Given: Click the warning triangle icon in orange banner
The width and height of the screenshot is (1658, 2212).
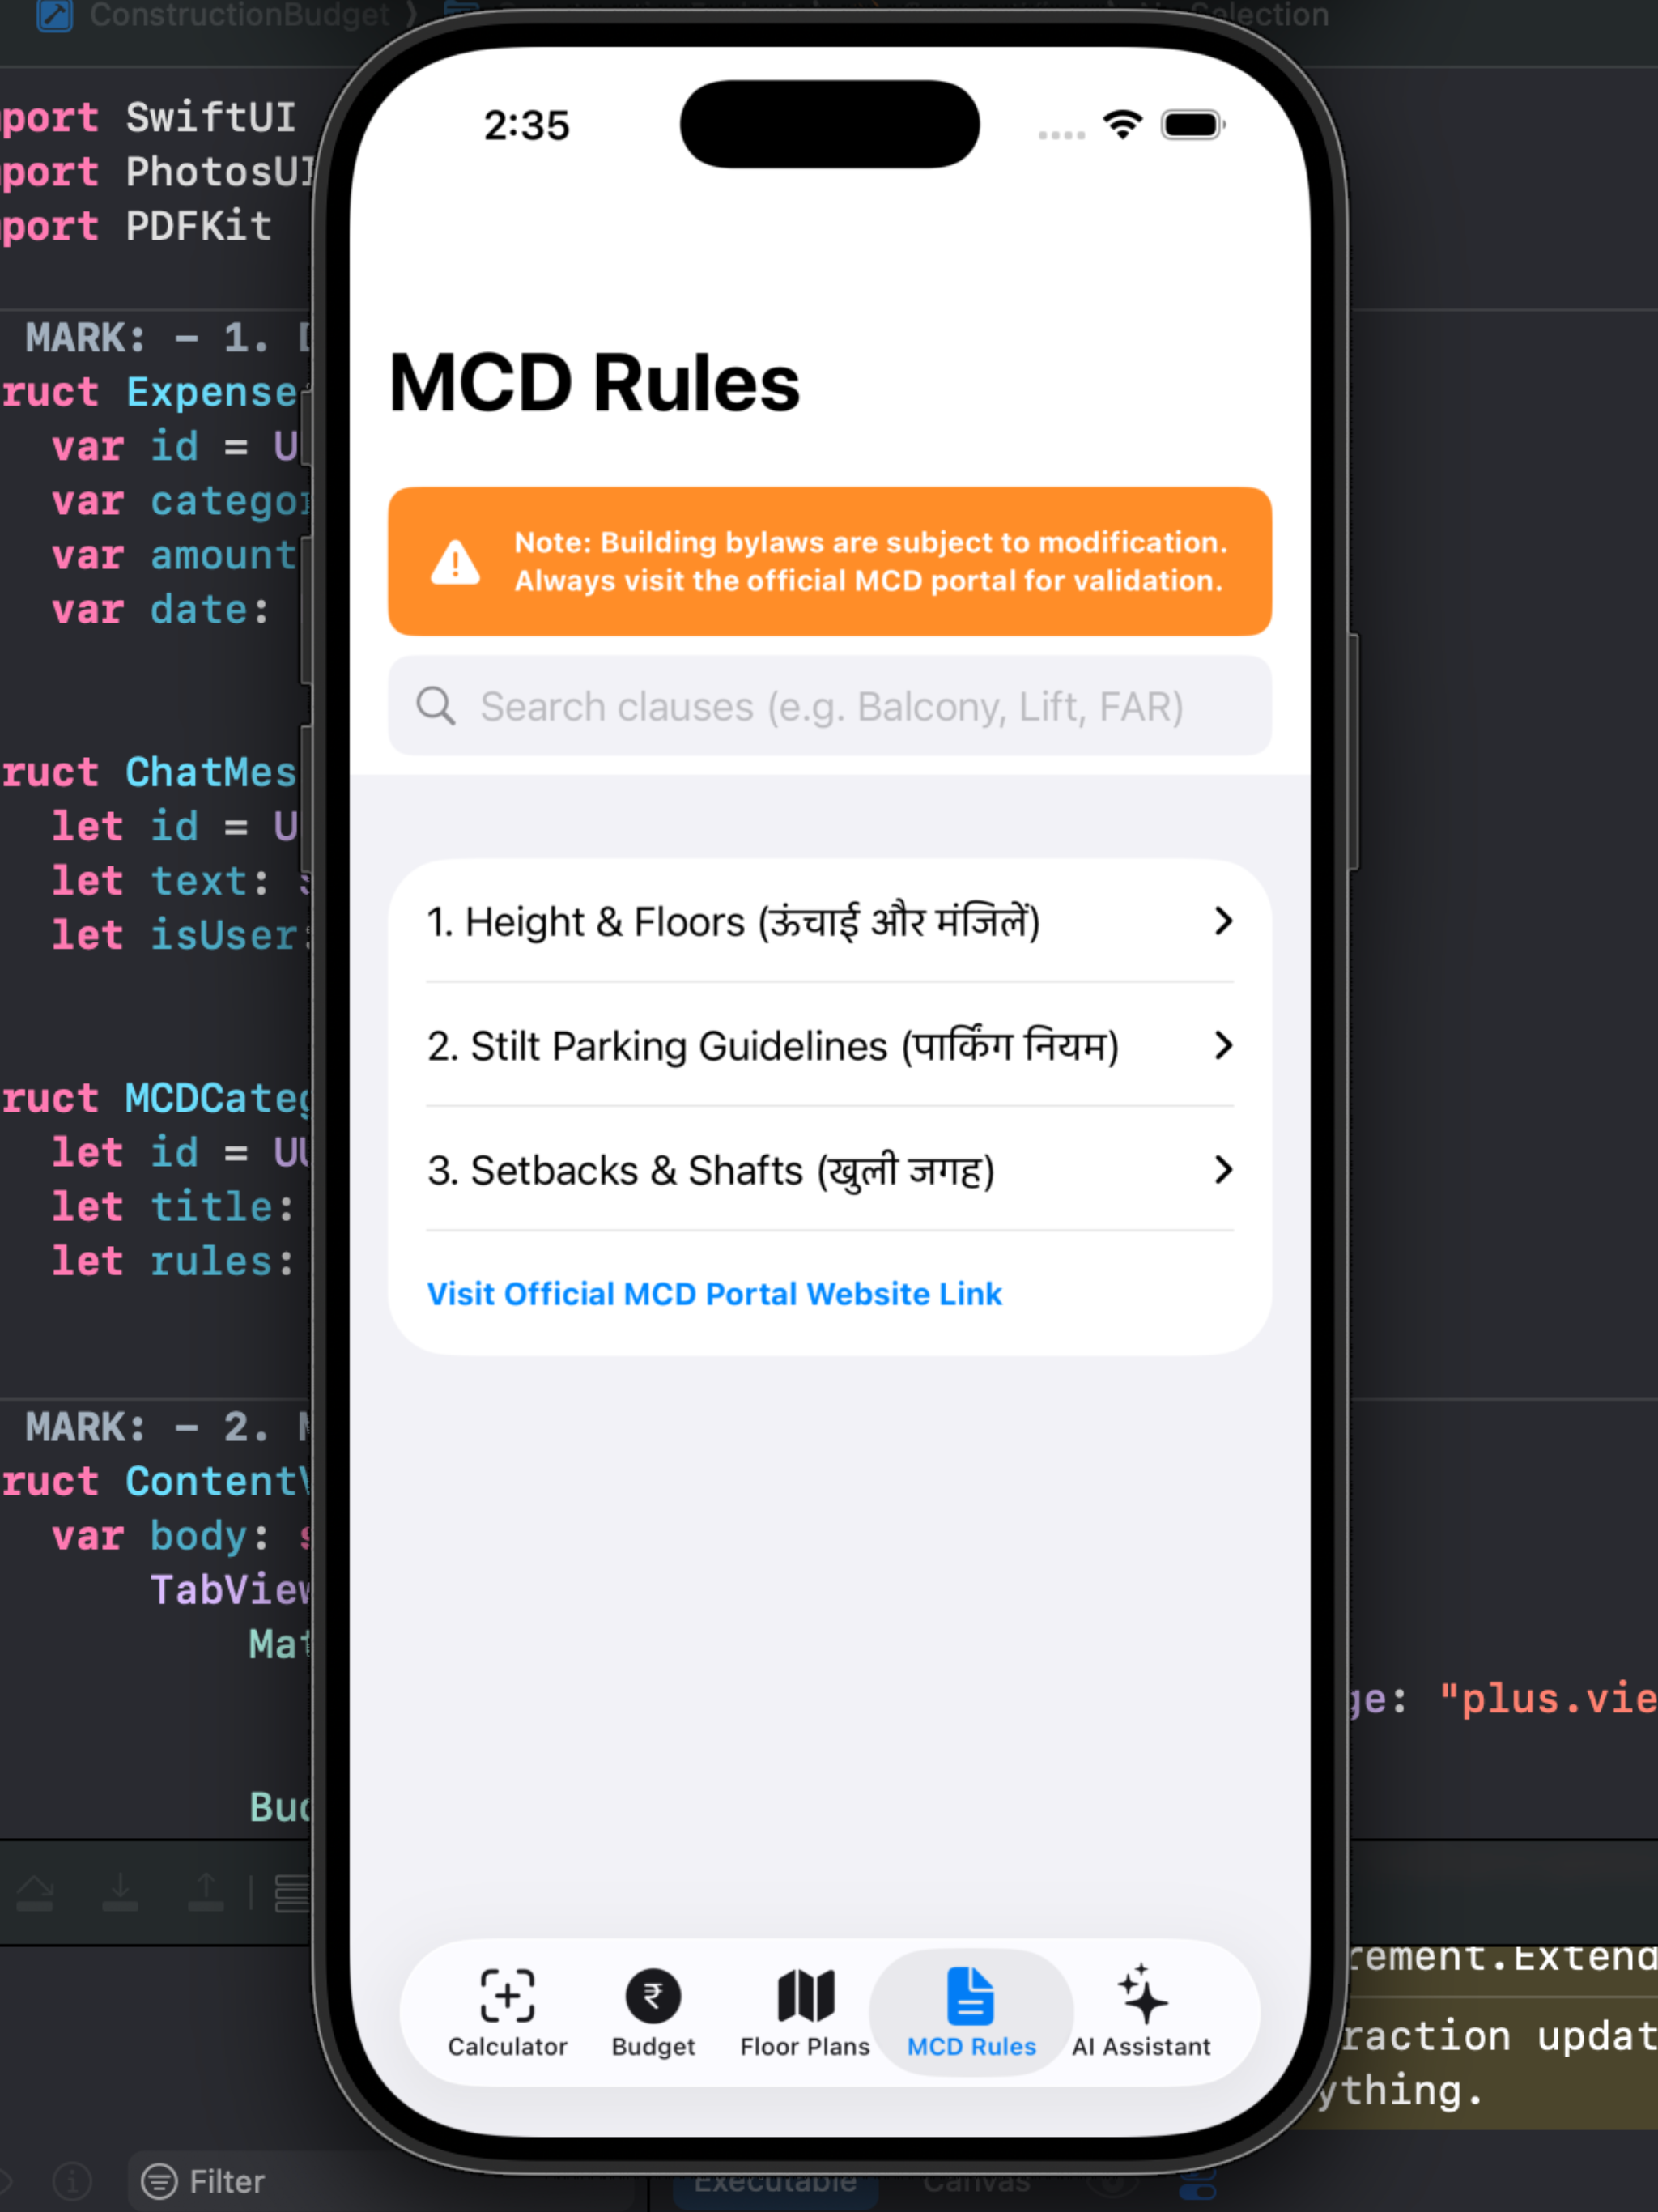Looking at the screenshot, I should pyautogui.click(x=455, y=562).
